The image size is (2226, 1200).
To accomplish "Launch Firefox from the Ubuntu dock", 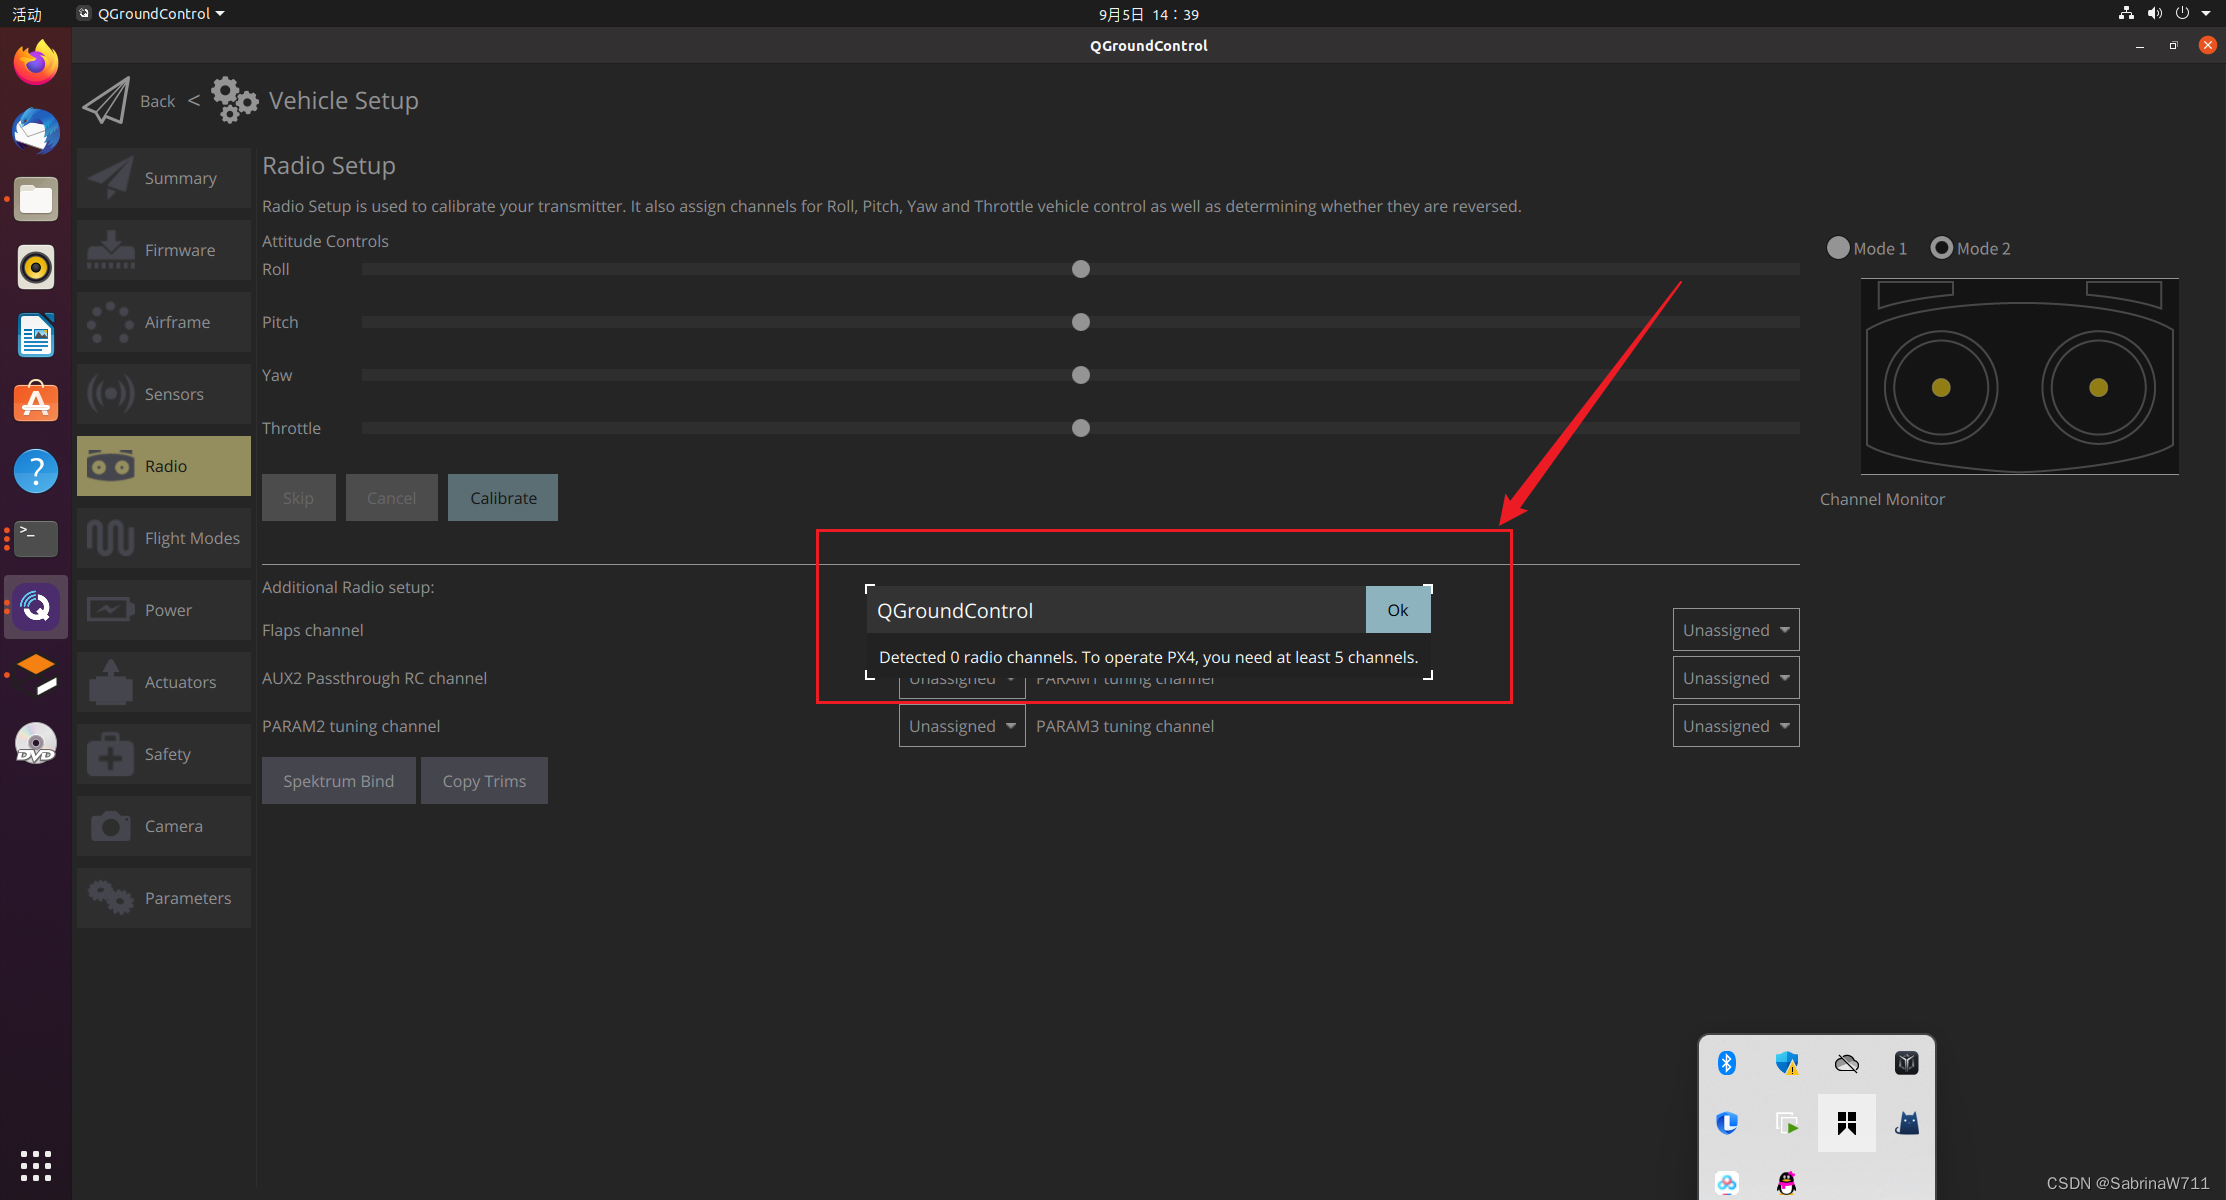I will (36, 63).
